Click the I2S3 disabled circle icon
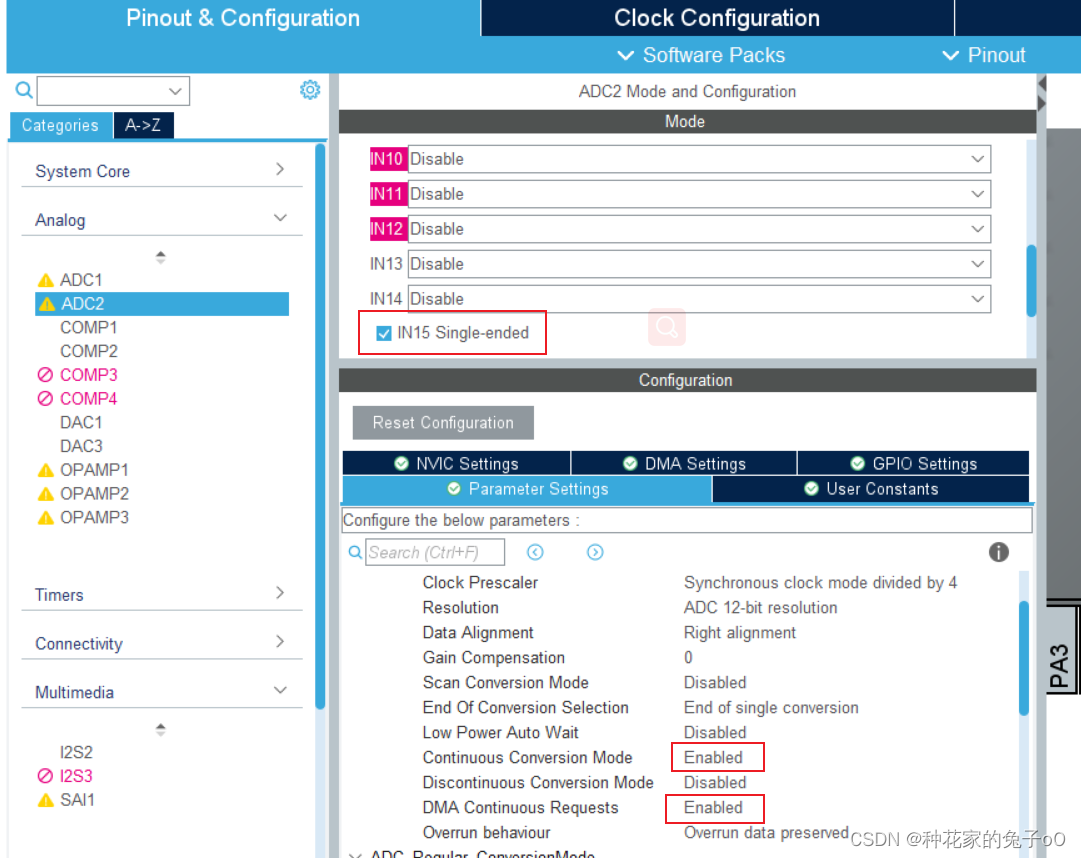Screen dimensions: 1081x858 [46, 776]
